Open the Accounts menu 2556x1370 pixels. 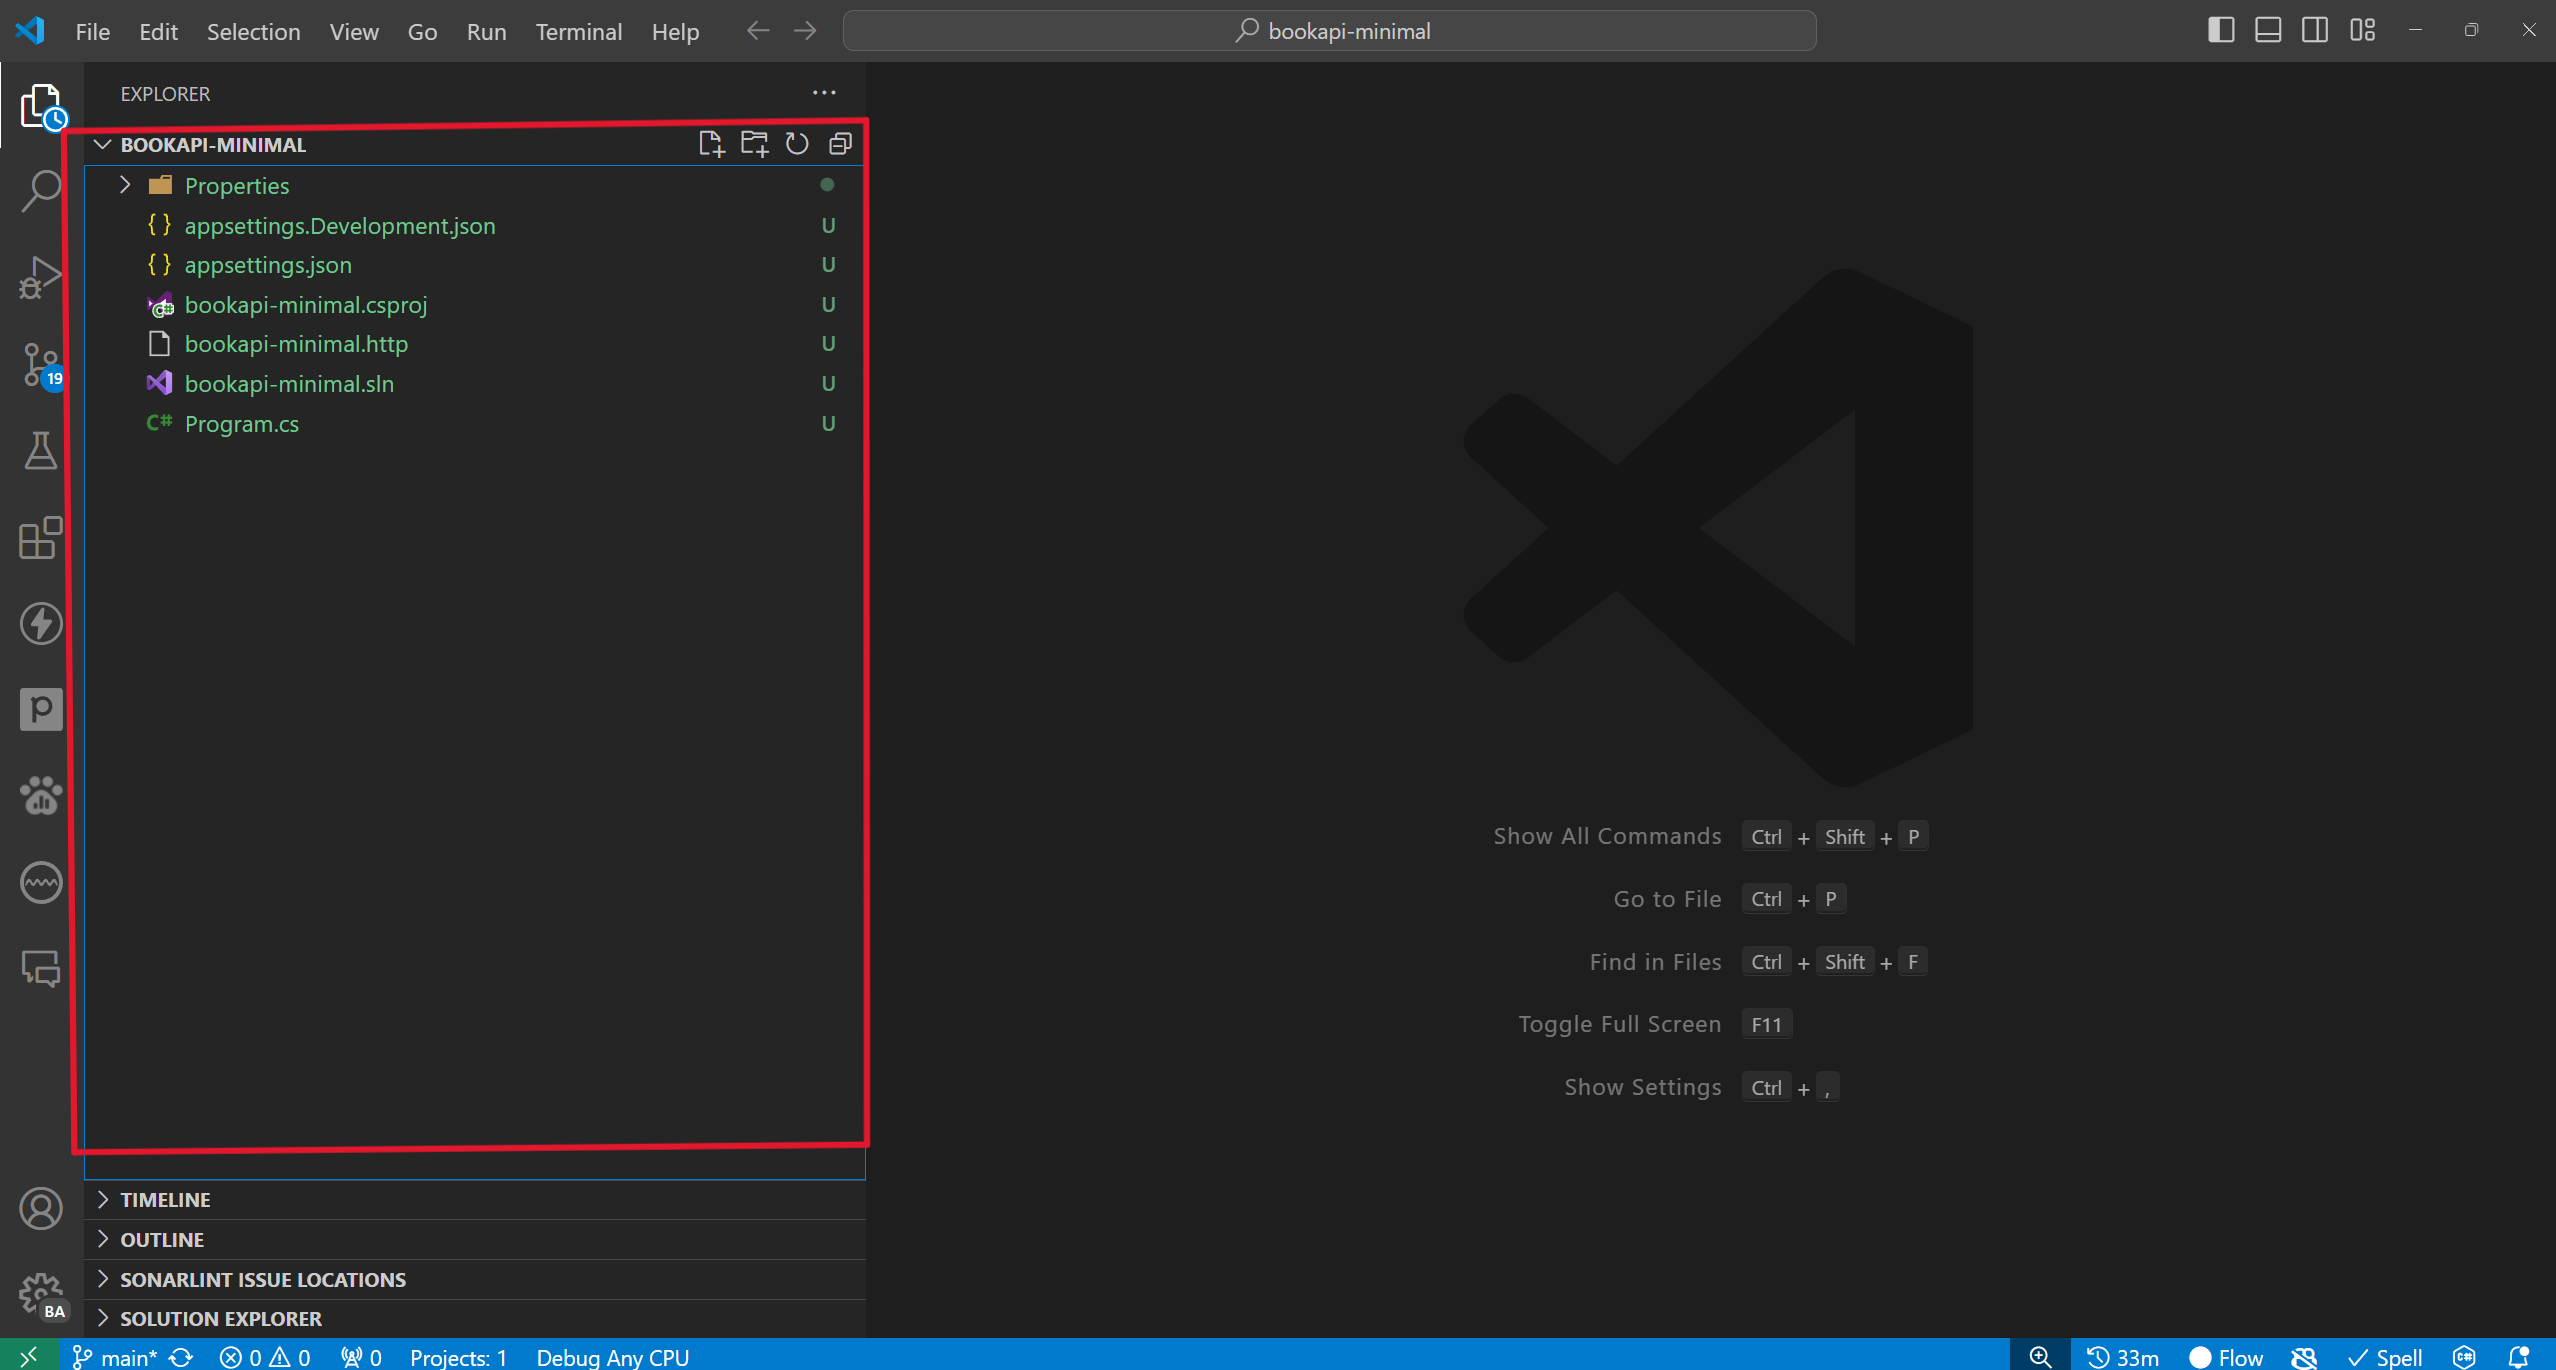pyautogui.click(x=41, y=1209)
